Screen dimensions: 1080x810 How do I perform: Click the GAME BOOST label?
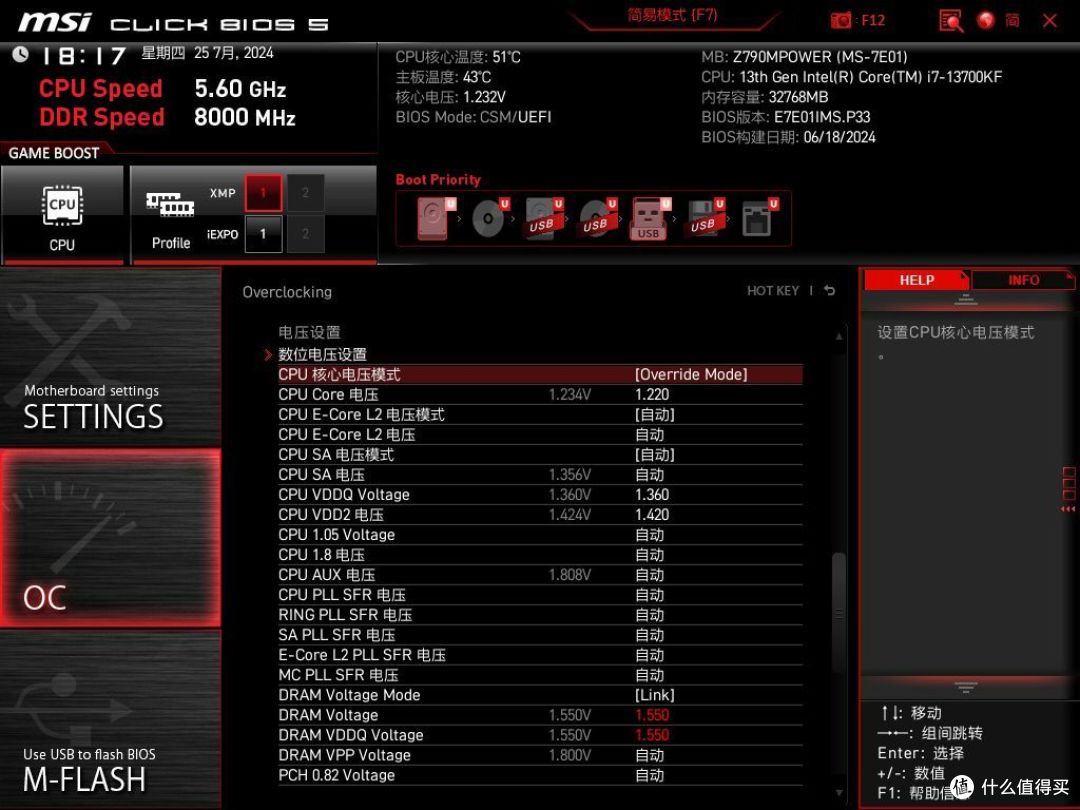tap(54, 153)
